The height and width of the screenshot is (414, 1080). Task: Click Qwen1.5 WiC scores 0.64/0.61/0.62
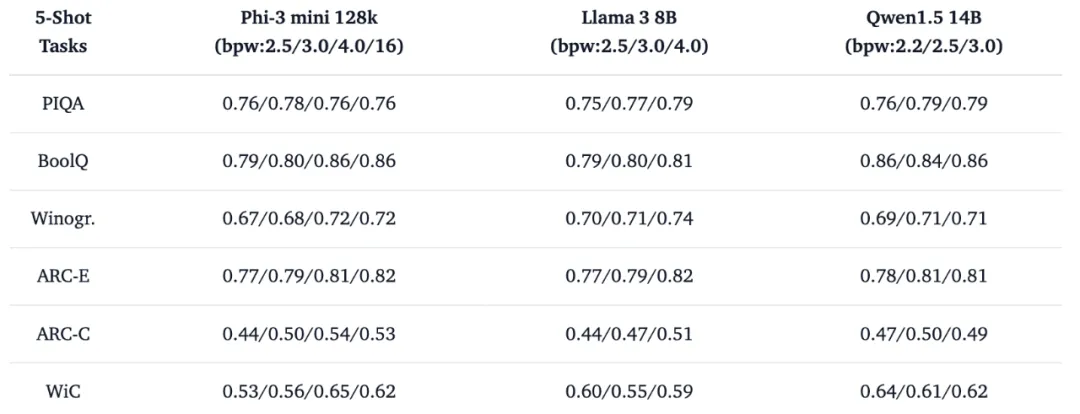point(924,390)
